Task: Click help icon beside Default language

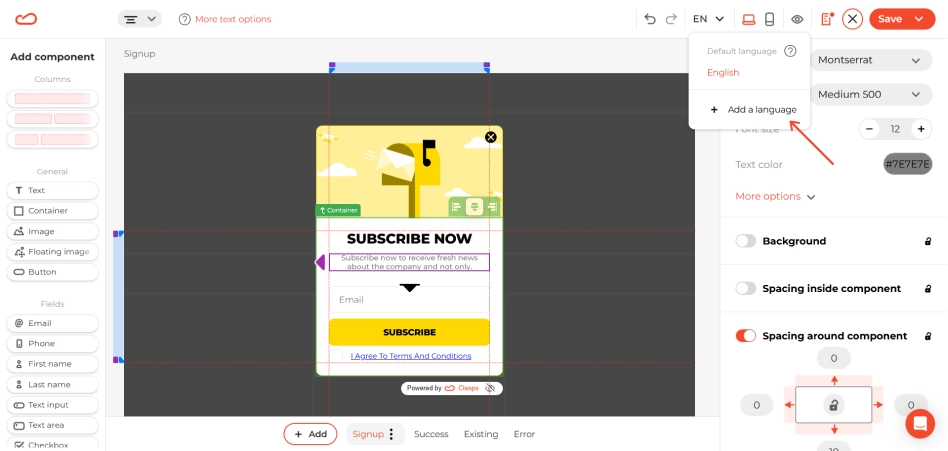Action: [x=790, y=51]
